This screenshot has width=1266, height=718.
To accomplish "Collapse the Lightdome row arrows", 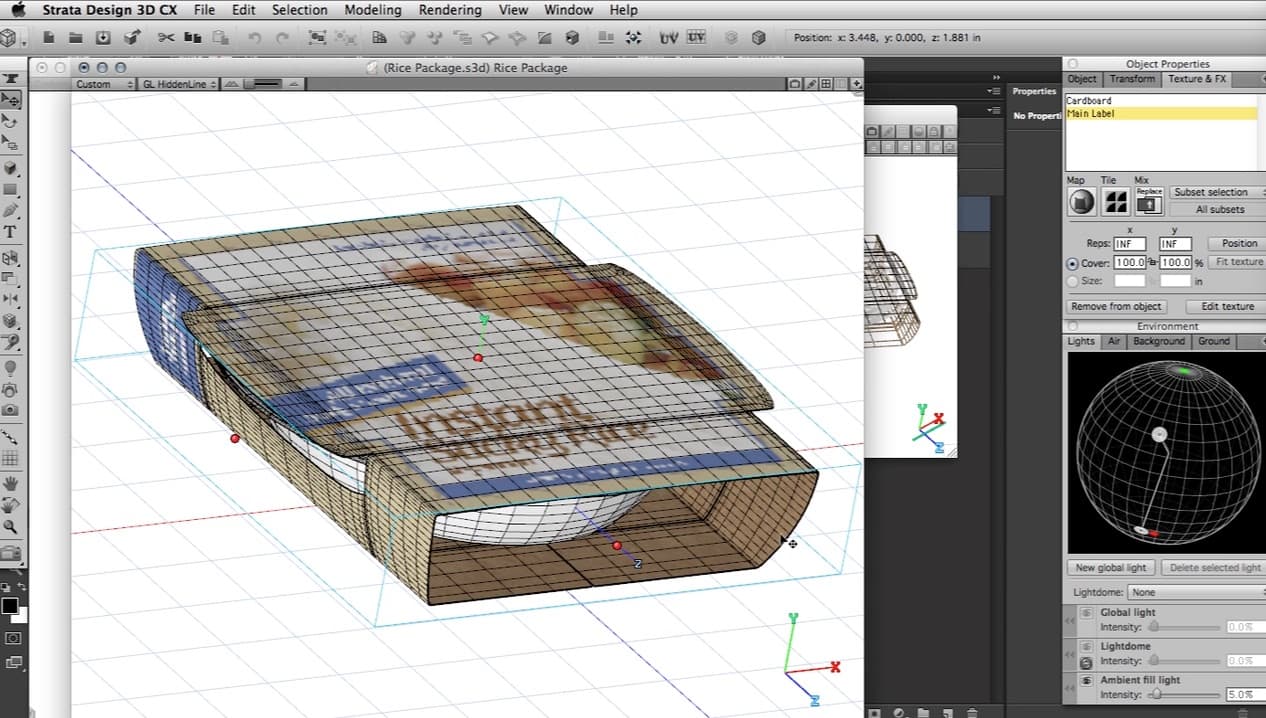I will [x=1071, y=654].
